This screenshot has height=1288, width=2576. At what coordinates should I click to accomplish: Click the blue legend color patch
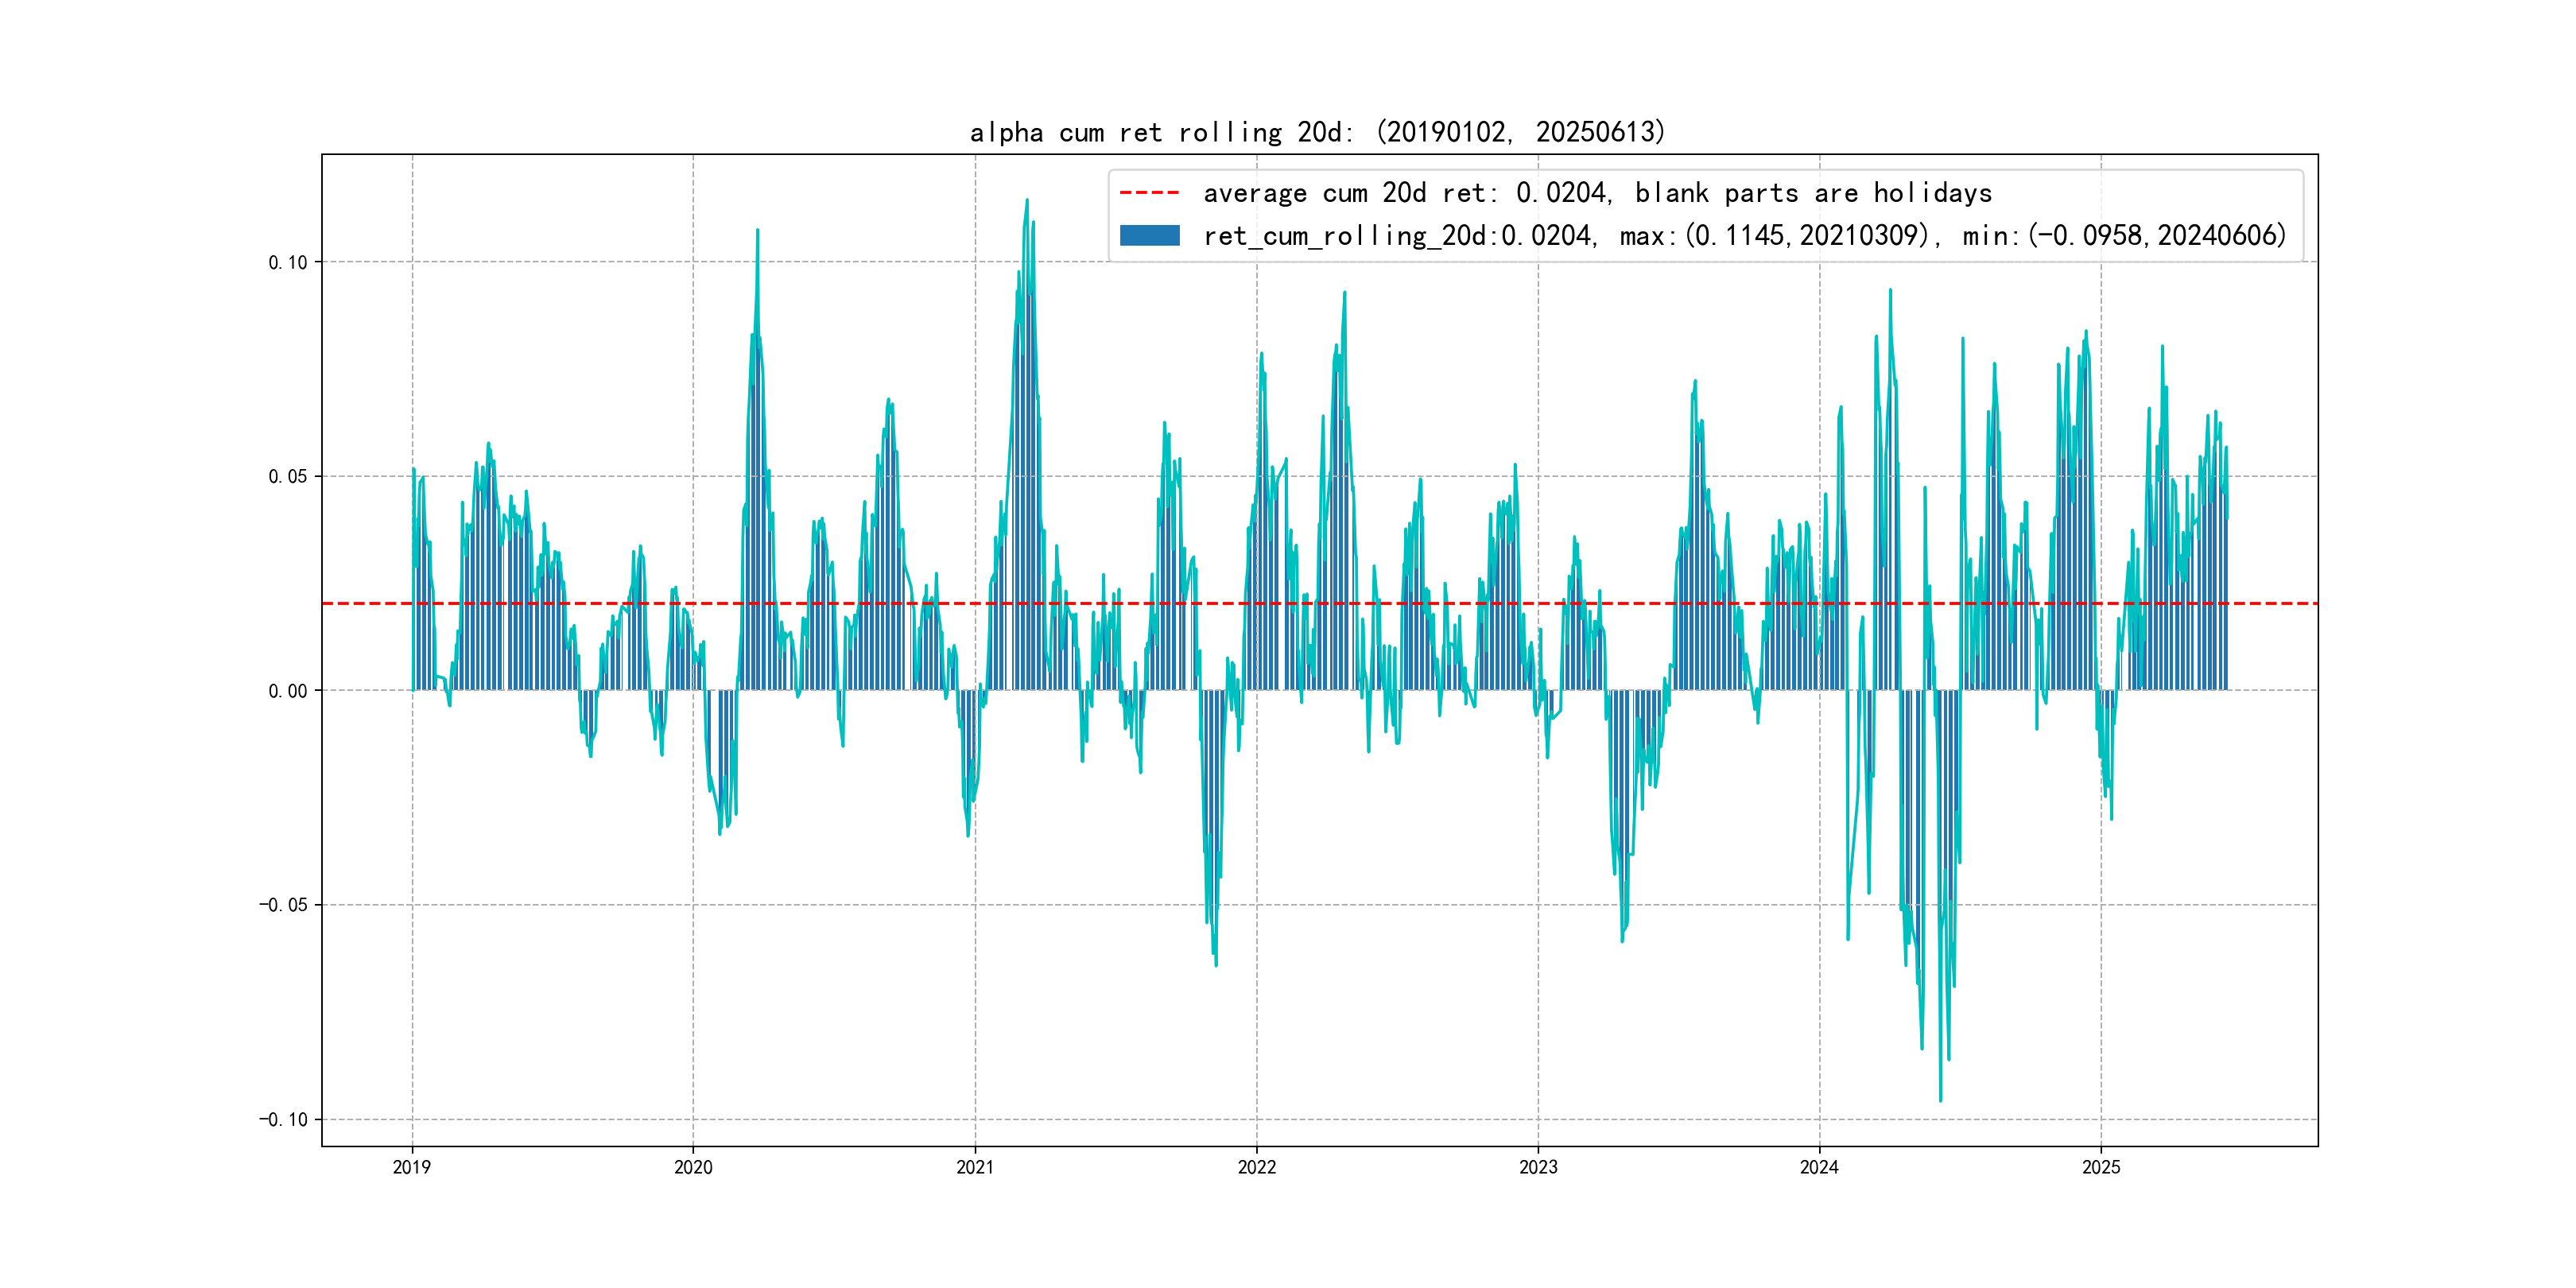click(x=1149, y=236)
